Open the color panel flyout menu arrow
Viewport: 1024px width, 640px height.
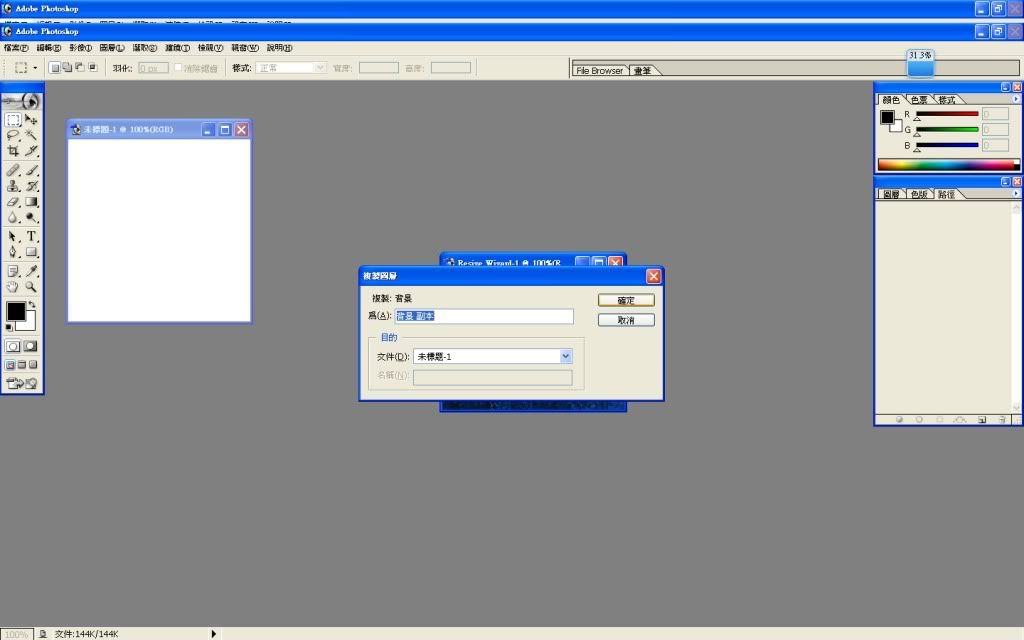pos(1016,99)
